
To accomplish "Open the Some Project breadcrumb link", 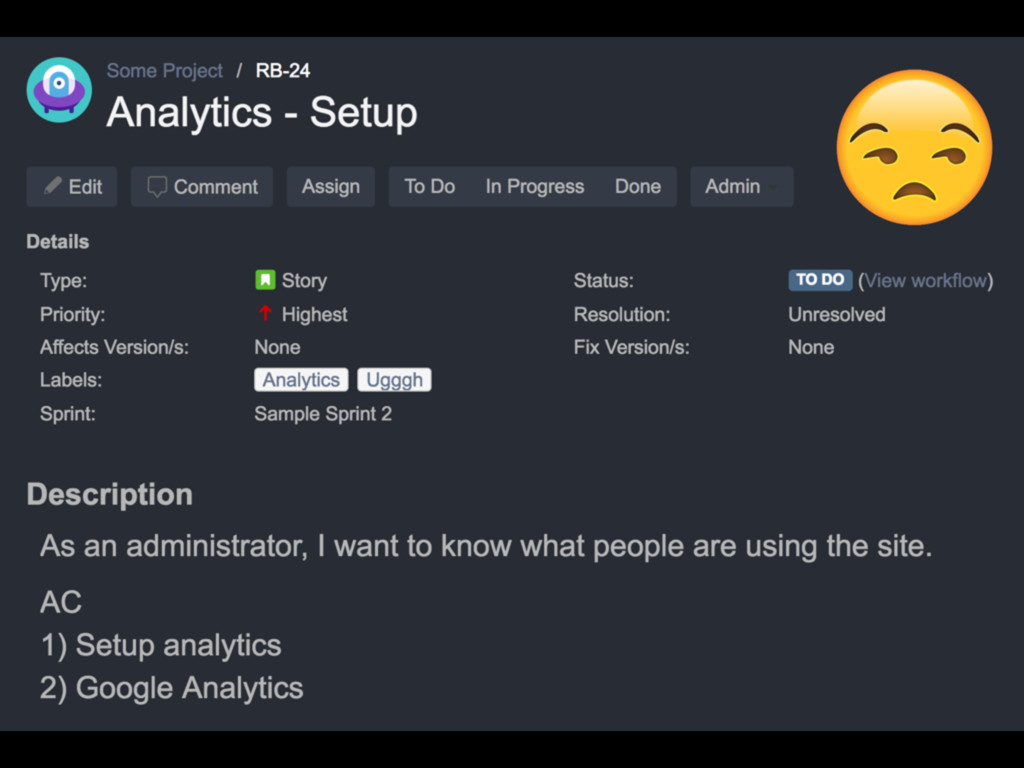I will pos(165,71).
